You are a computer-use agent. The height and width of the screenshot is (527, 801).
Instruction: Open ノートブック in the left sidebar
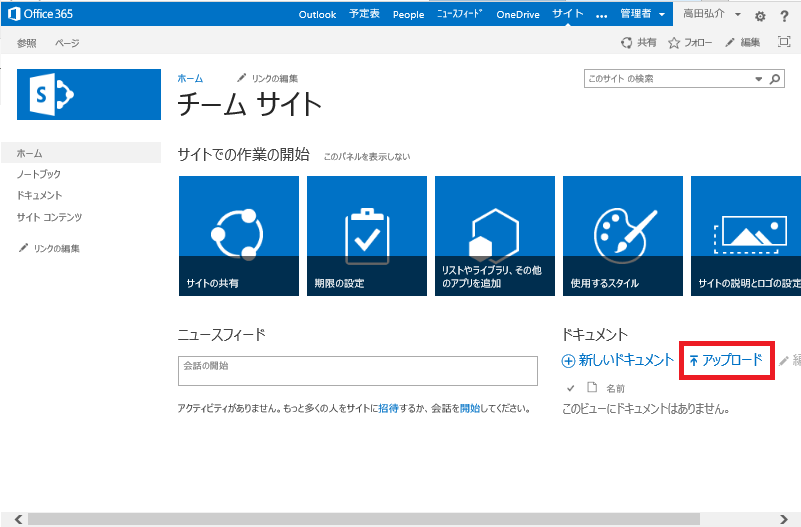coord(39,174)
